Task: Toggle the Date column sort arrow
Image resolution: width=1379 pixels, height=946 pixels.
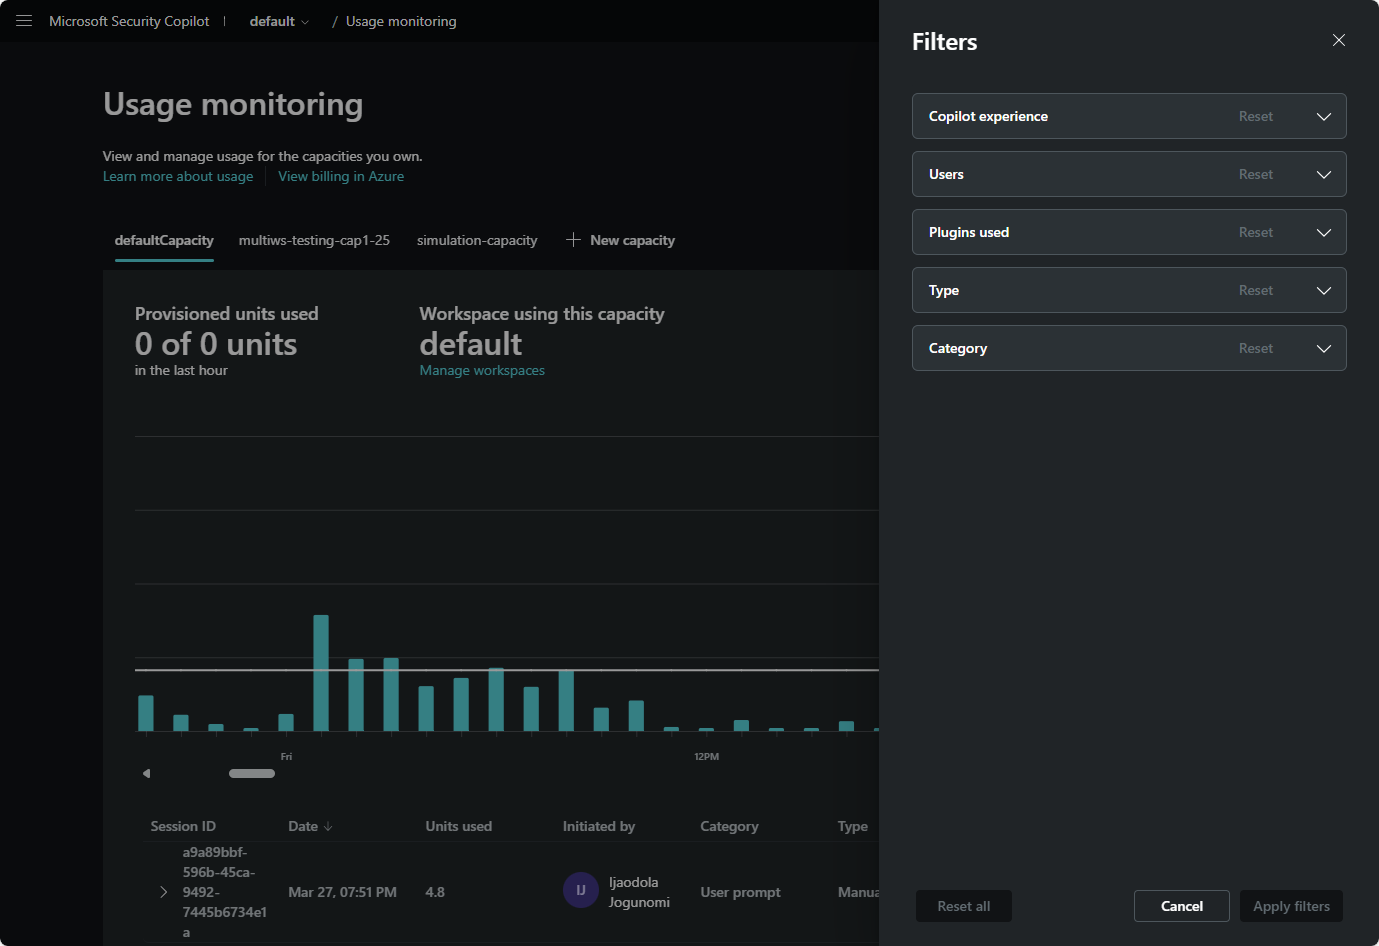Action: click(330, 826)
